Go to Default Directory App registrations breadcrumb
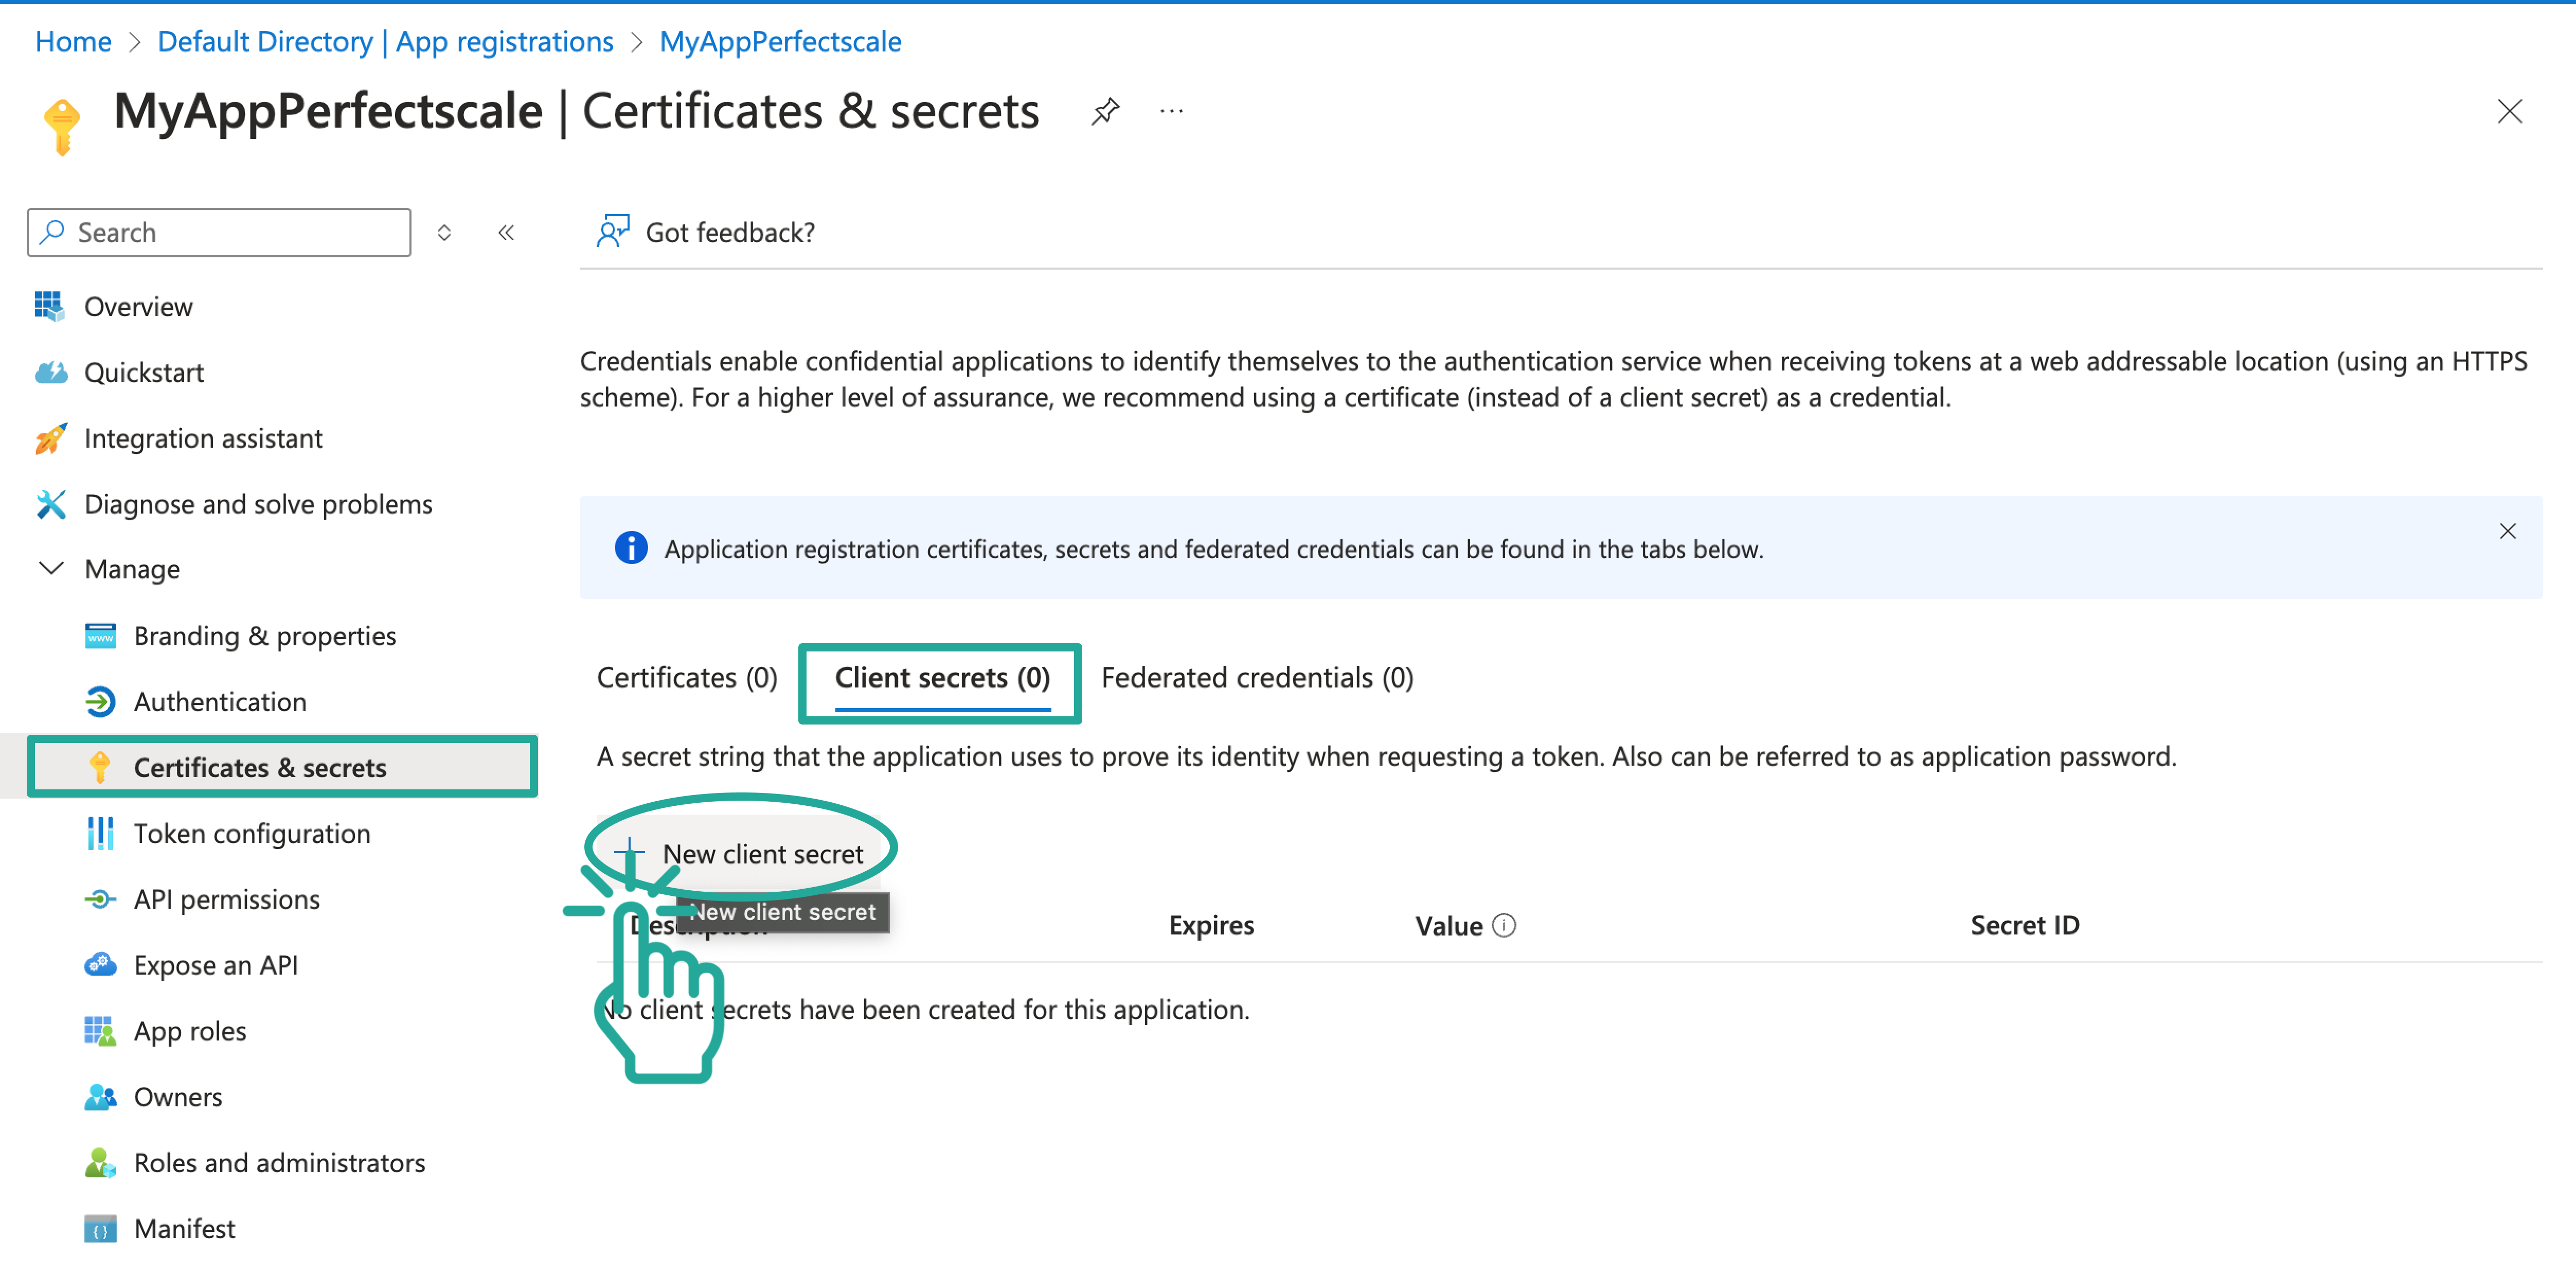This screenshot has width=2576, height=1271. (385, 41)
